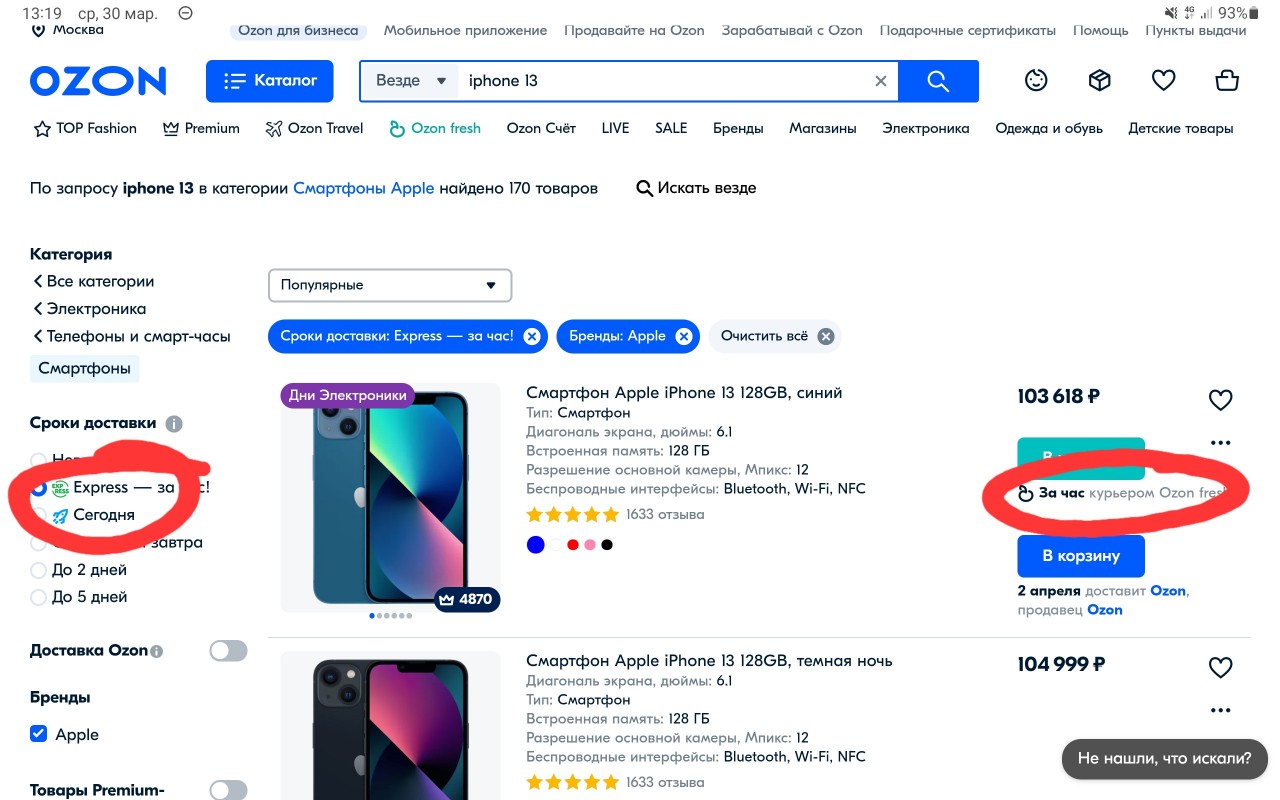This screenshot has width=1280, height=800.
Task: Clear the search field with the X icon
Action: click(x=881, y=81)
